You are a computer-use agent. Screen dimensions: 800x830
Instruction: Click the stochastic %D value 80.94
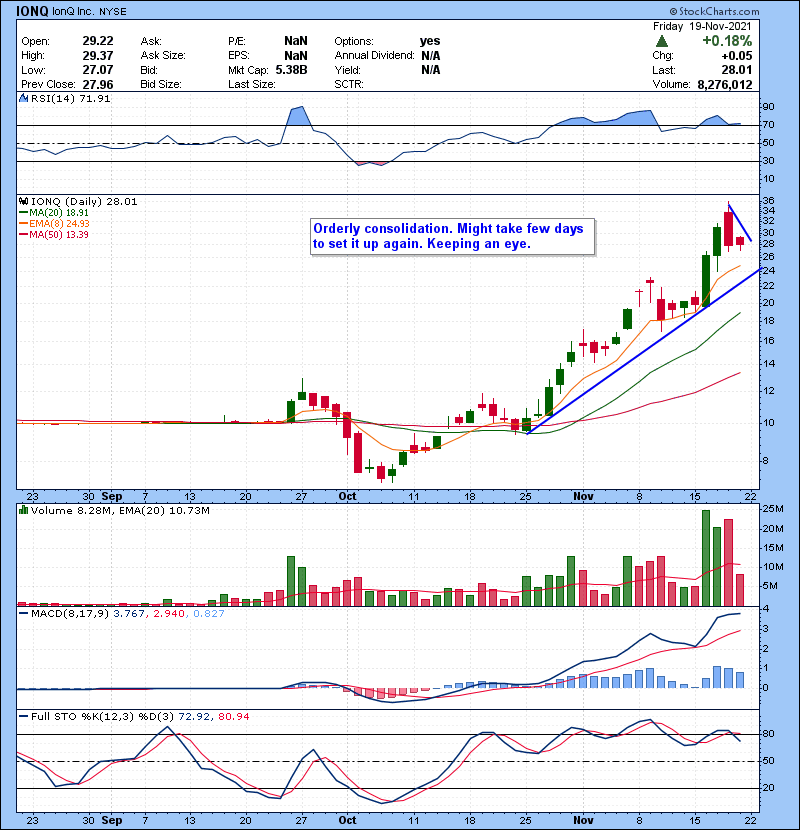(x=233, y=717)
